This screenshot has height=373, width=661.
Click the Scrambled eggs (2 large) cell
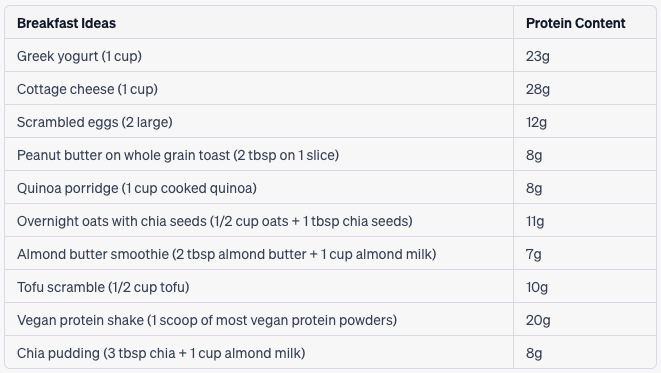click(x=259, y=121)
